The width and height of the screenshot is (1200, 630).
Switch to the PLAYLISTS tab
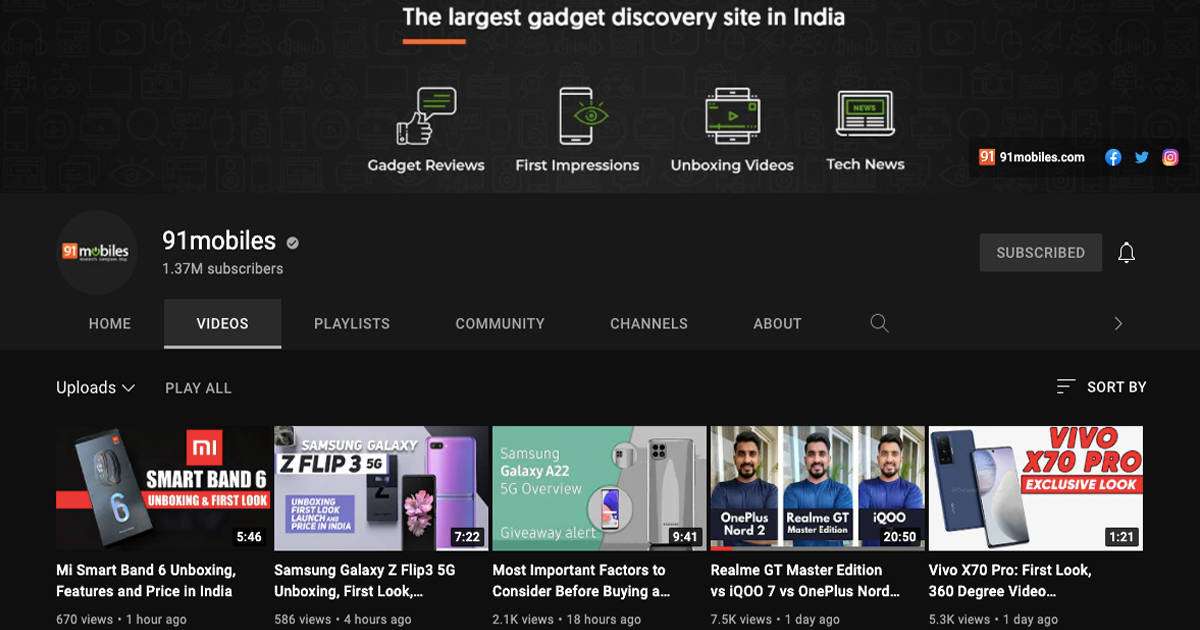click(352, 323)
